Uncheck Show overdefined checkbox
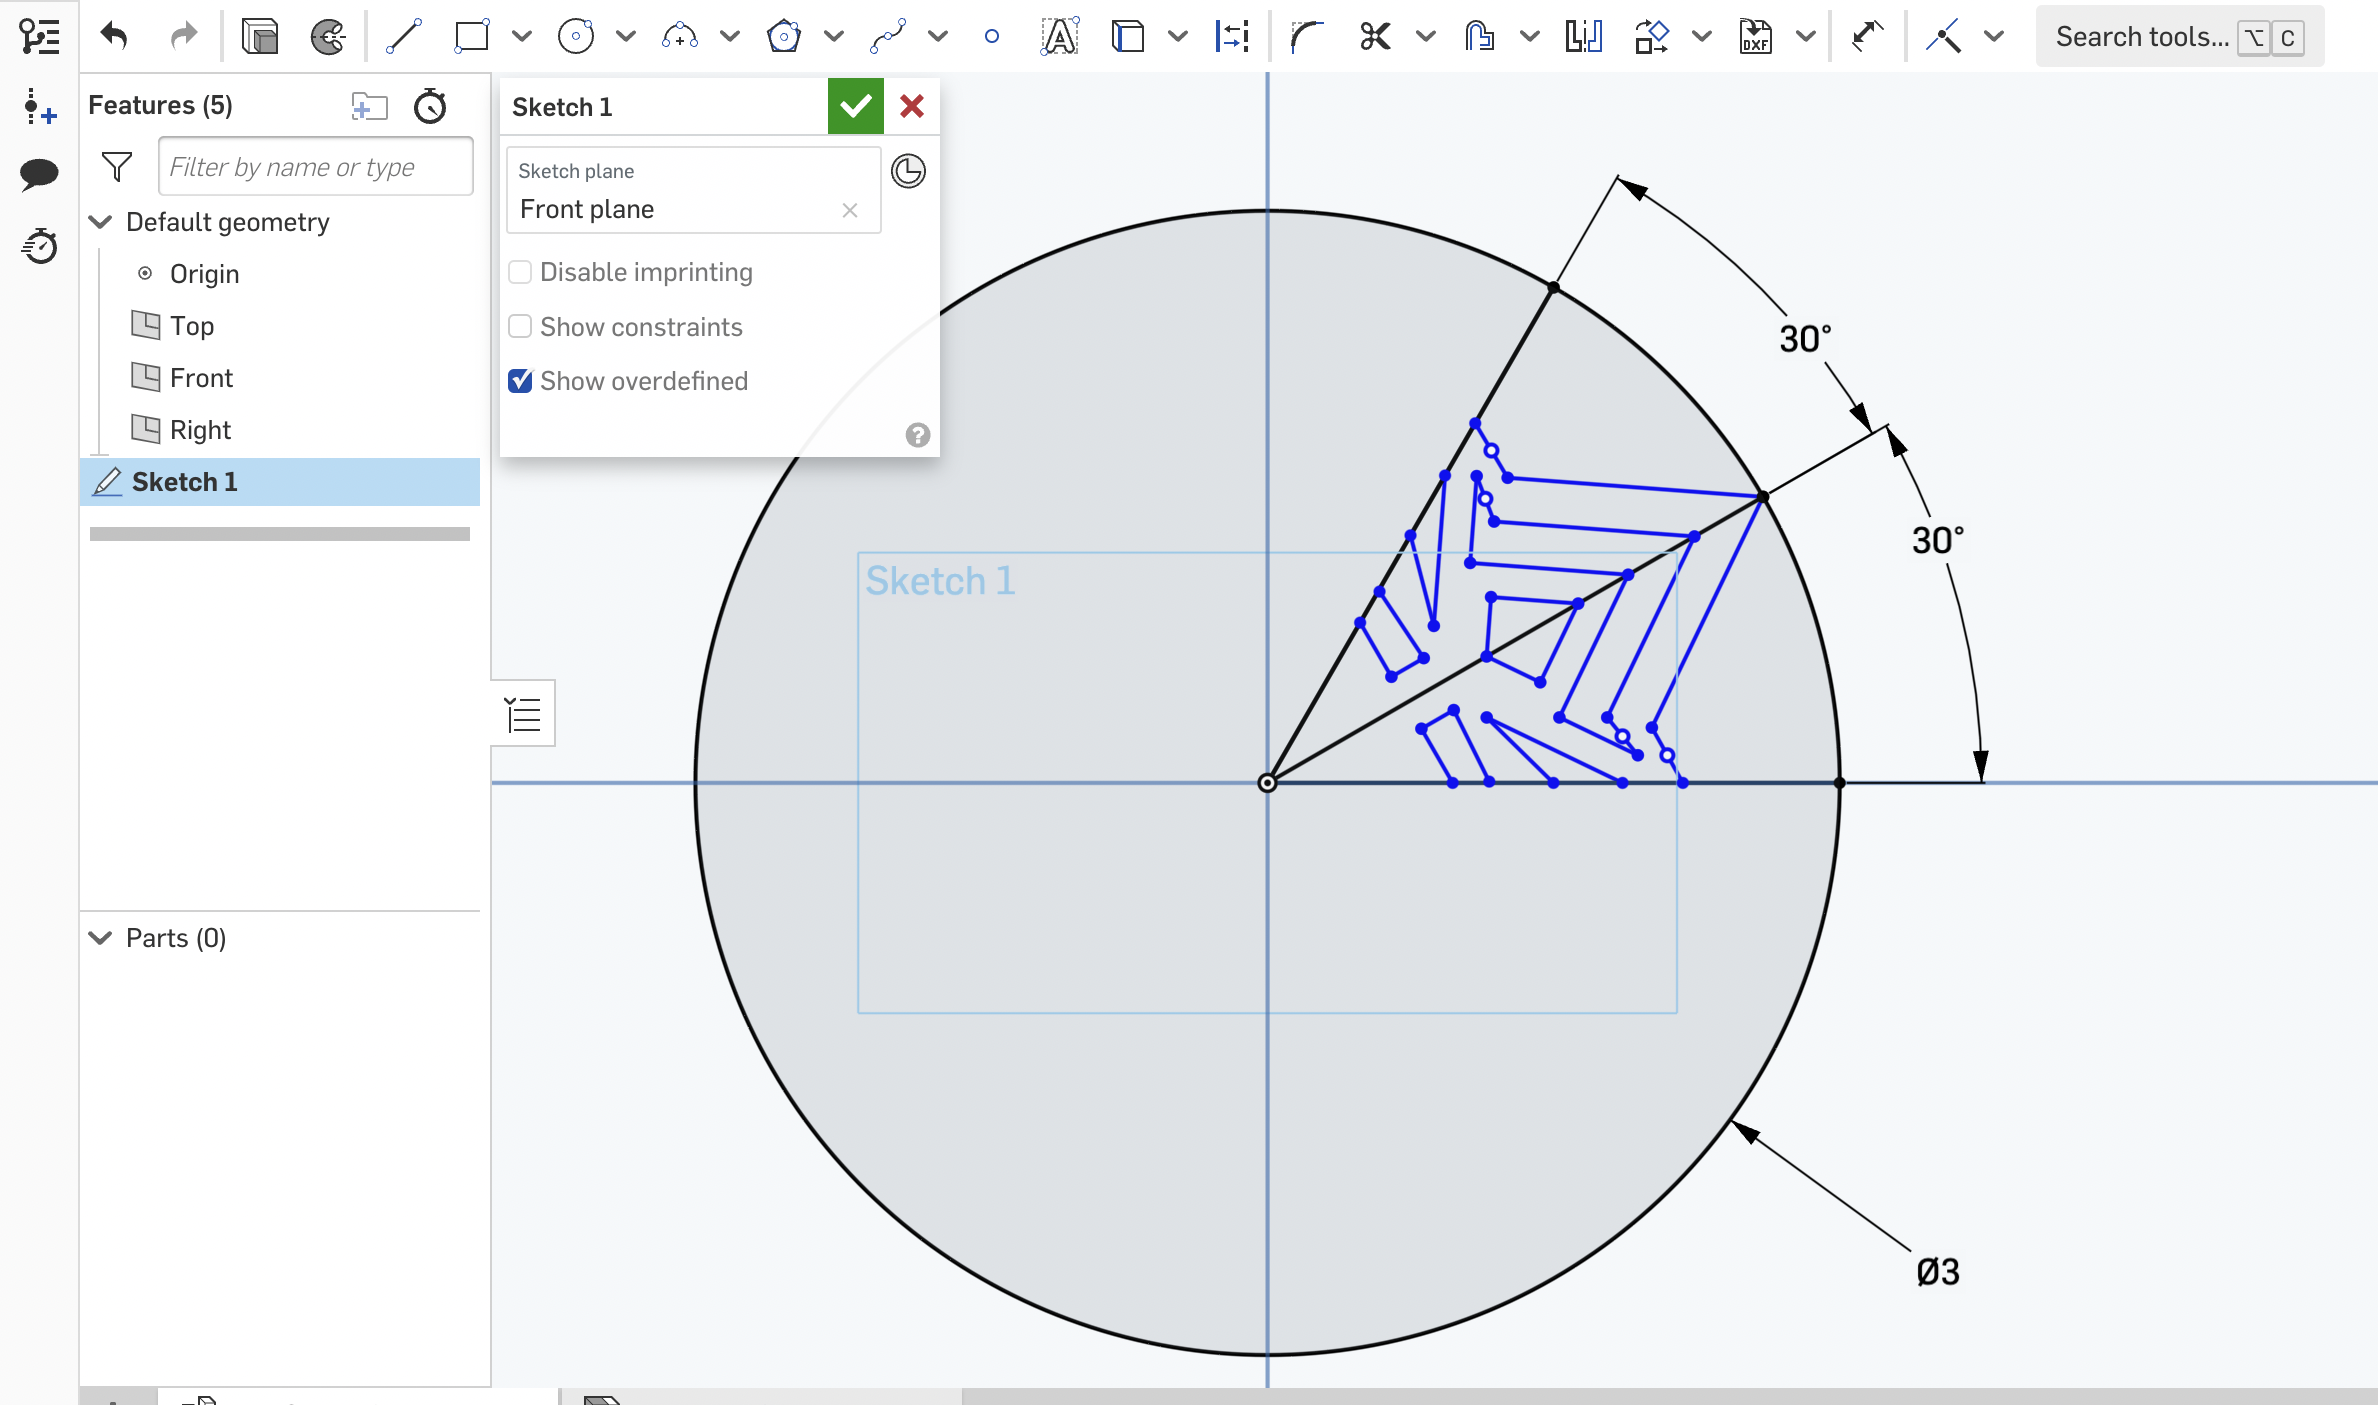Image resolution: width=2378 pixels, height=1405 pixels. pos(520,381)
